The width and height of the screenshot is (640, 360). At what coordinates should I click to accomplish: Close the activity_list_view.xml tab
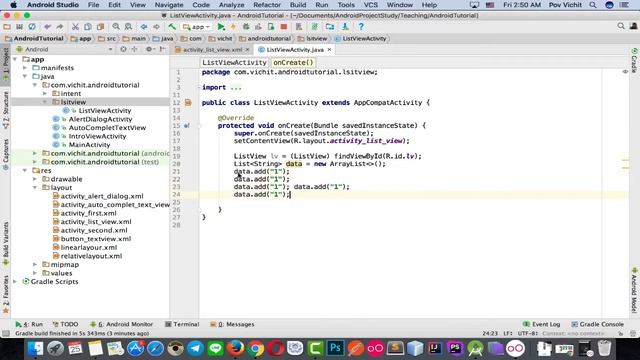tap(247, 49)
